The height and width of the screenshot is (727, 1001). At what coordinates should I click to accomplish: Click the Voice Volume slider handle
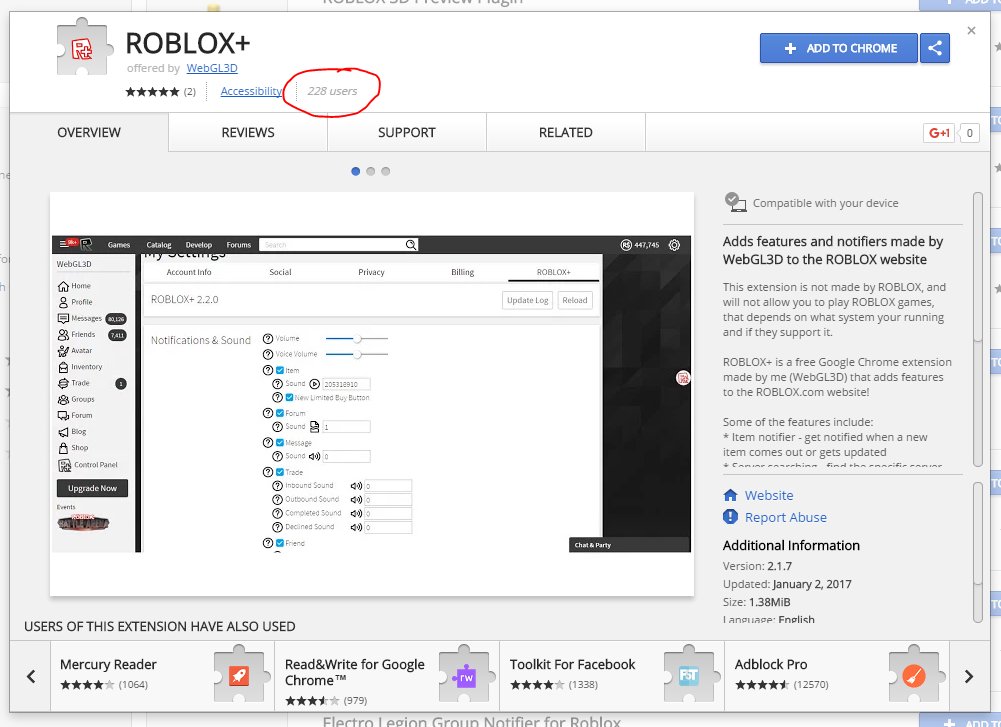(358, 354)
